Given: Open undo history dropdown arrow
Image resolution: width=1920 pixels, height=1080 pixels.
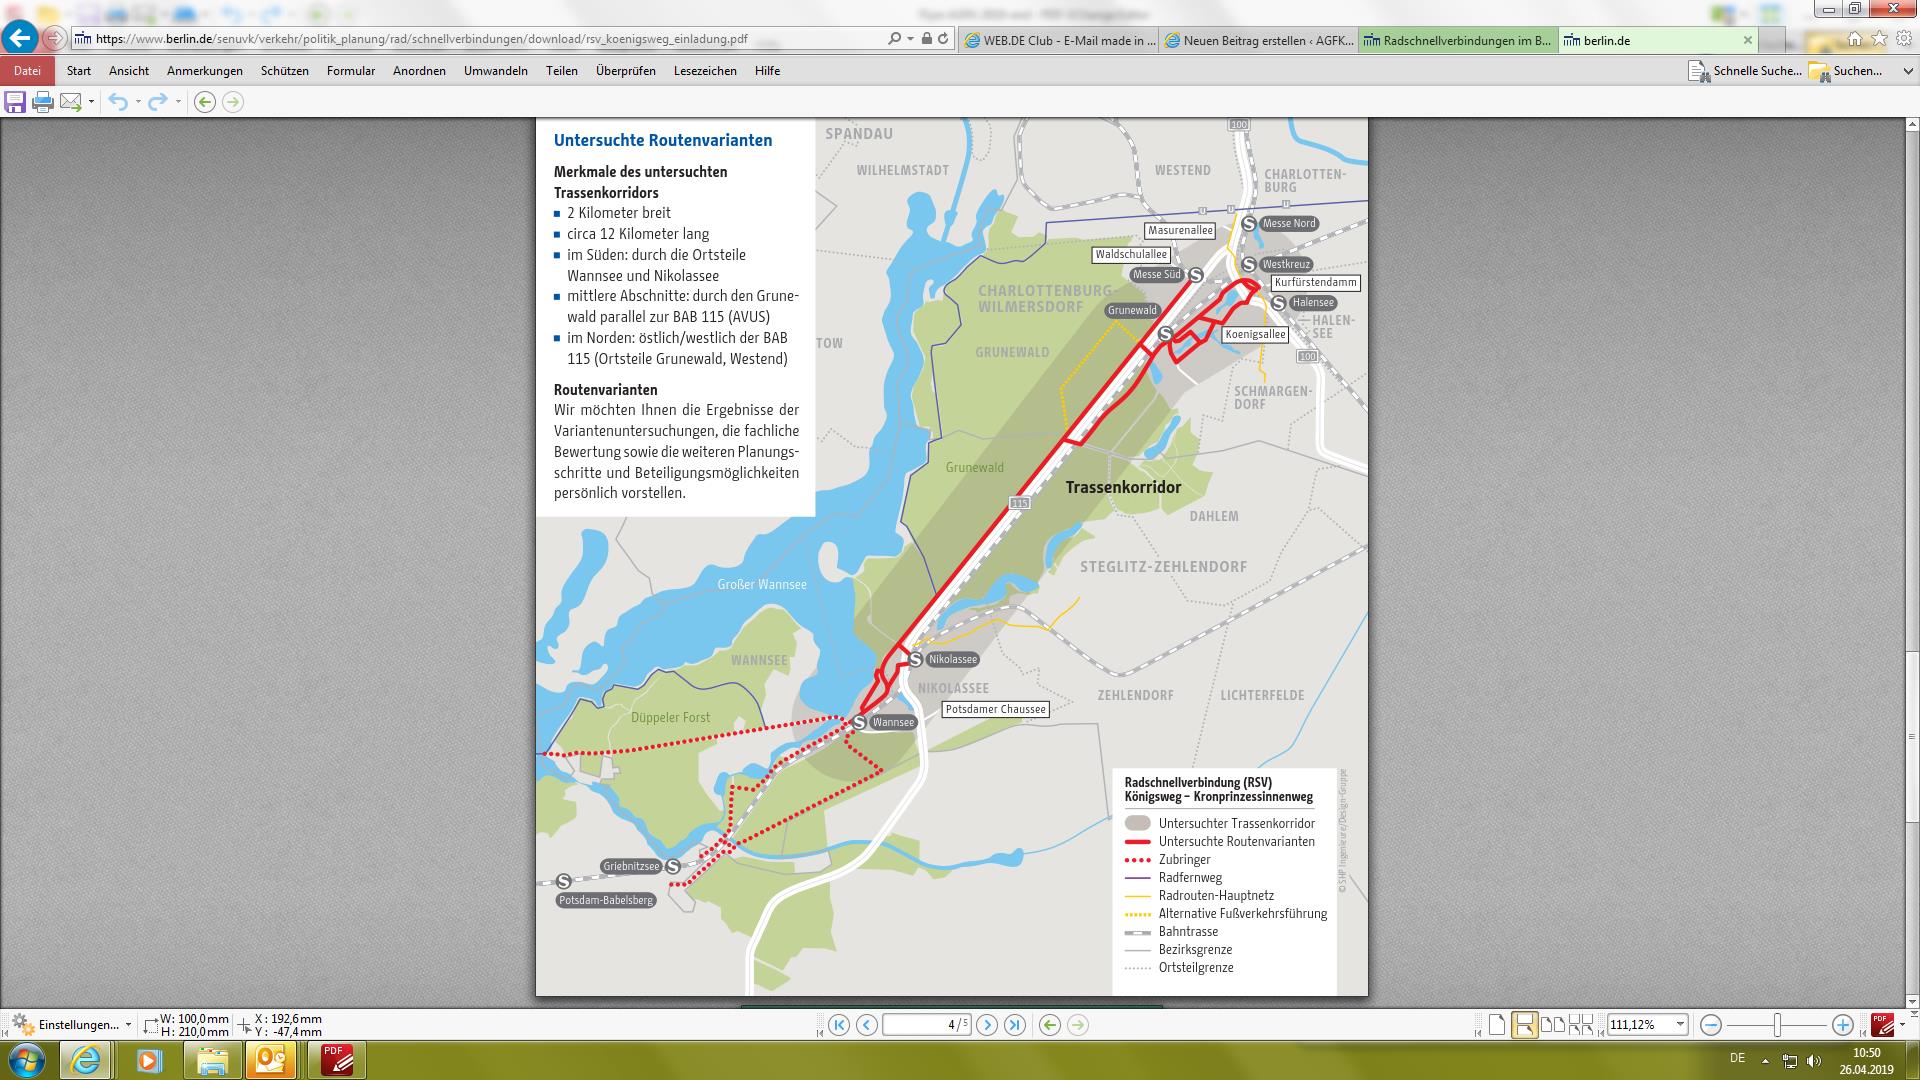Looking at the screenshot, I should click(138, 102).
